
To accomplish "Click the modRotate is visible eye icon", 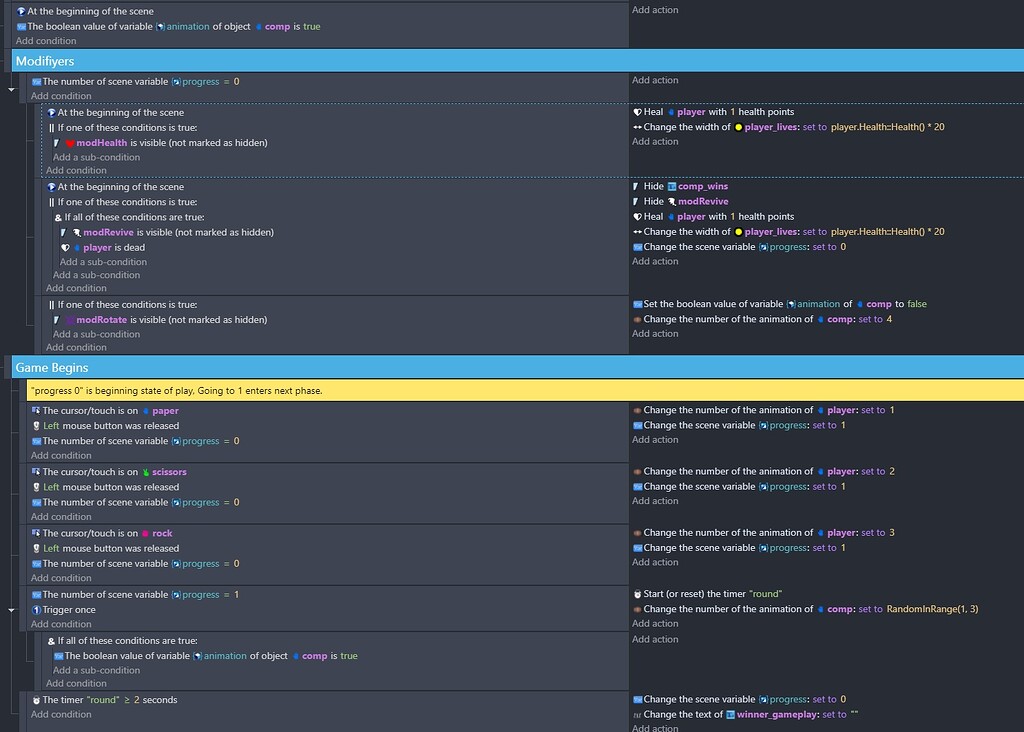I will point(56,318).
